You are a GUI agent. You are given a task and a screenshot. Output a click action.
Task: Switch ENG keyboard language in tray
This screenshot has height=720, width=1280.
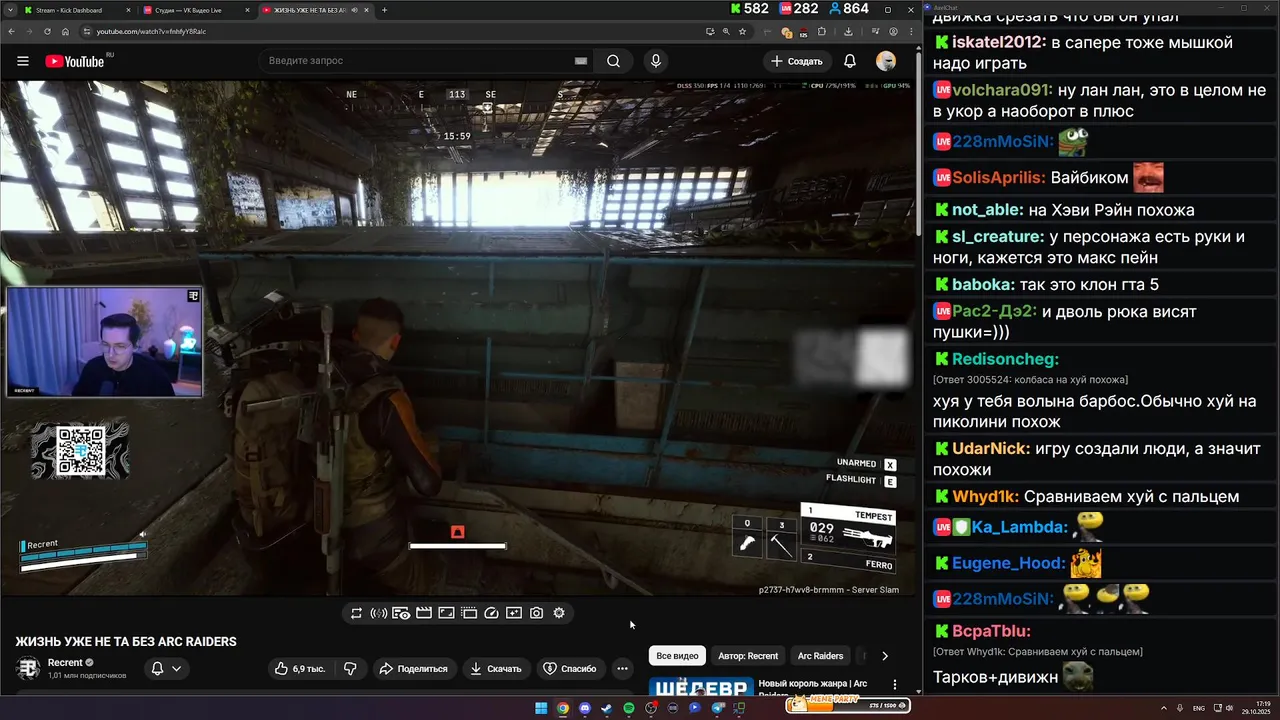[1199, 708]
